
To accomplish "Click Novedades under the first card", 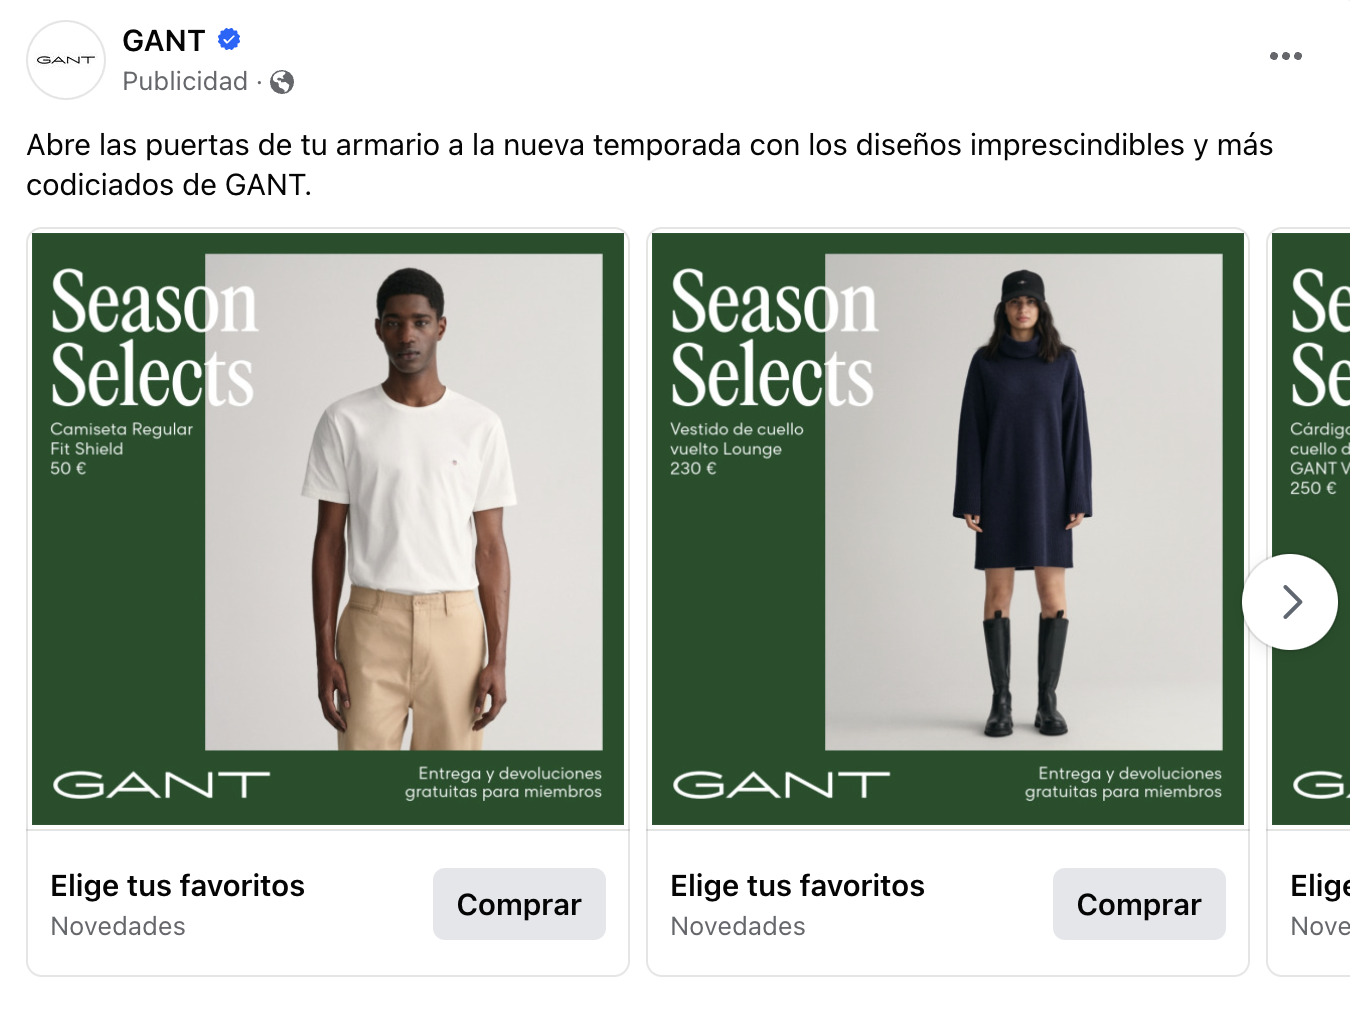I will (118, 927).
